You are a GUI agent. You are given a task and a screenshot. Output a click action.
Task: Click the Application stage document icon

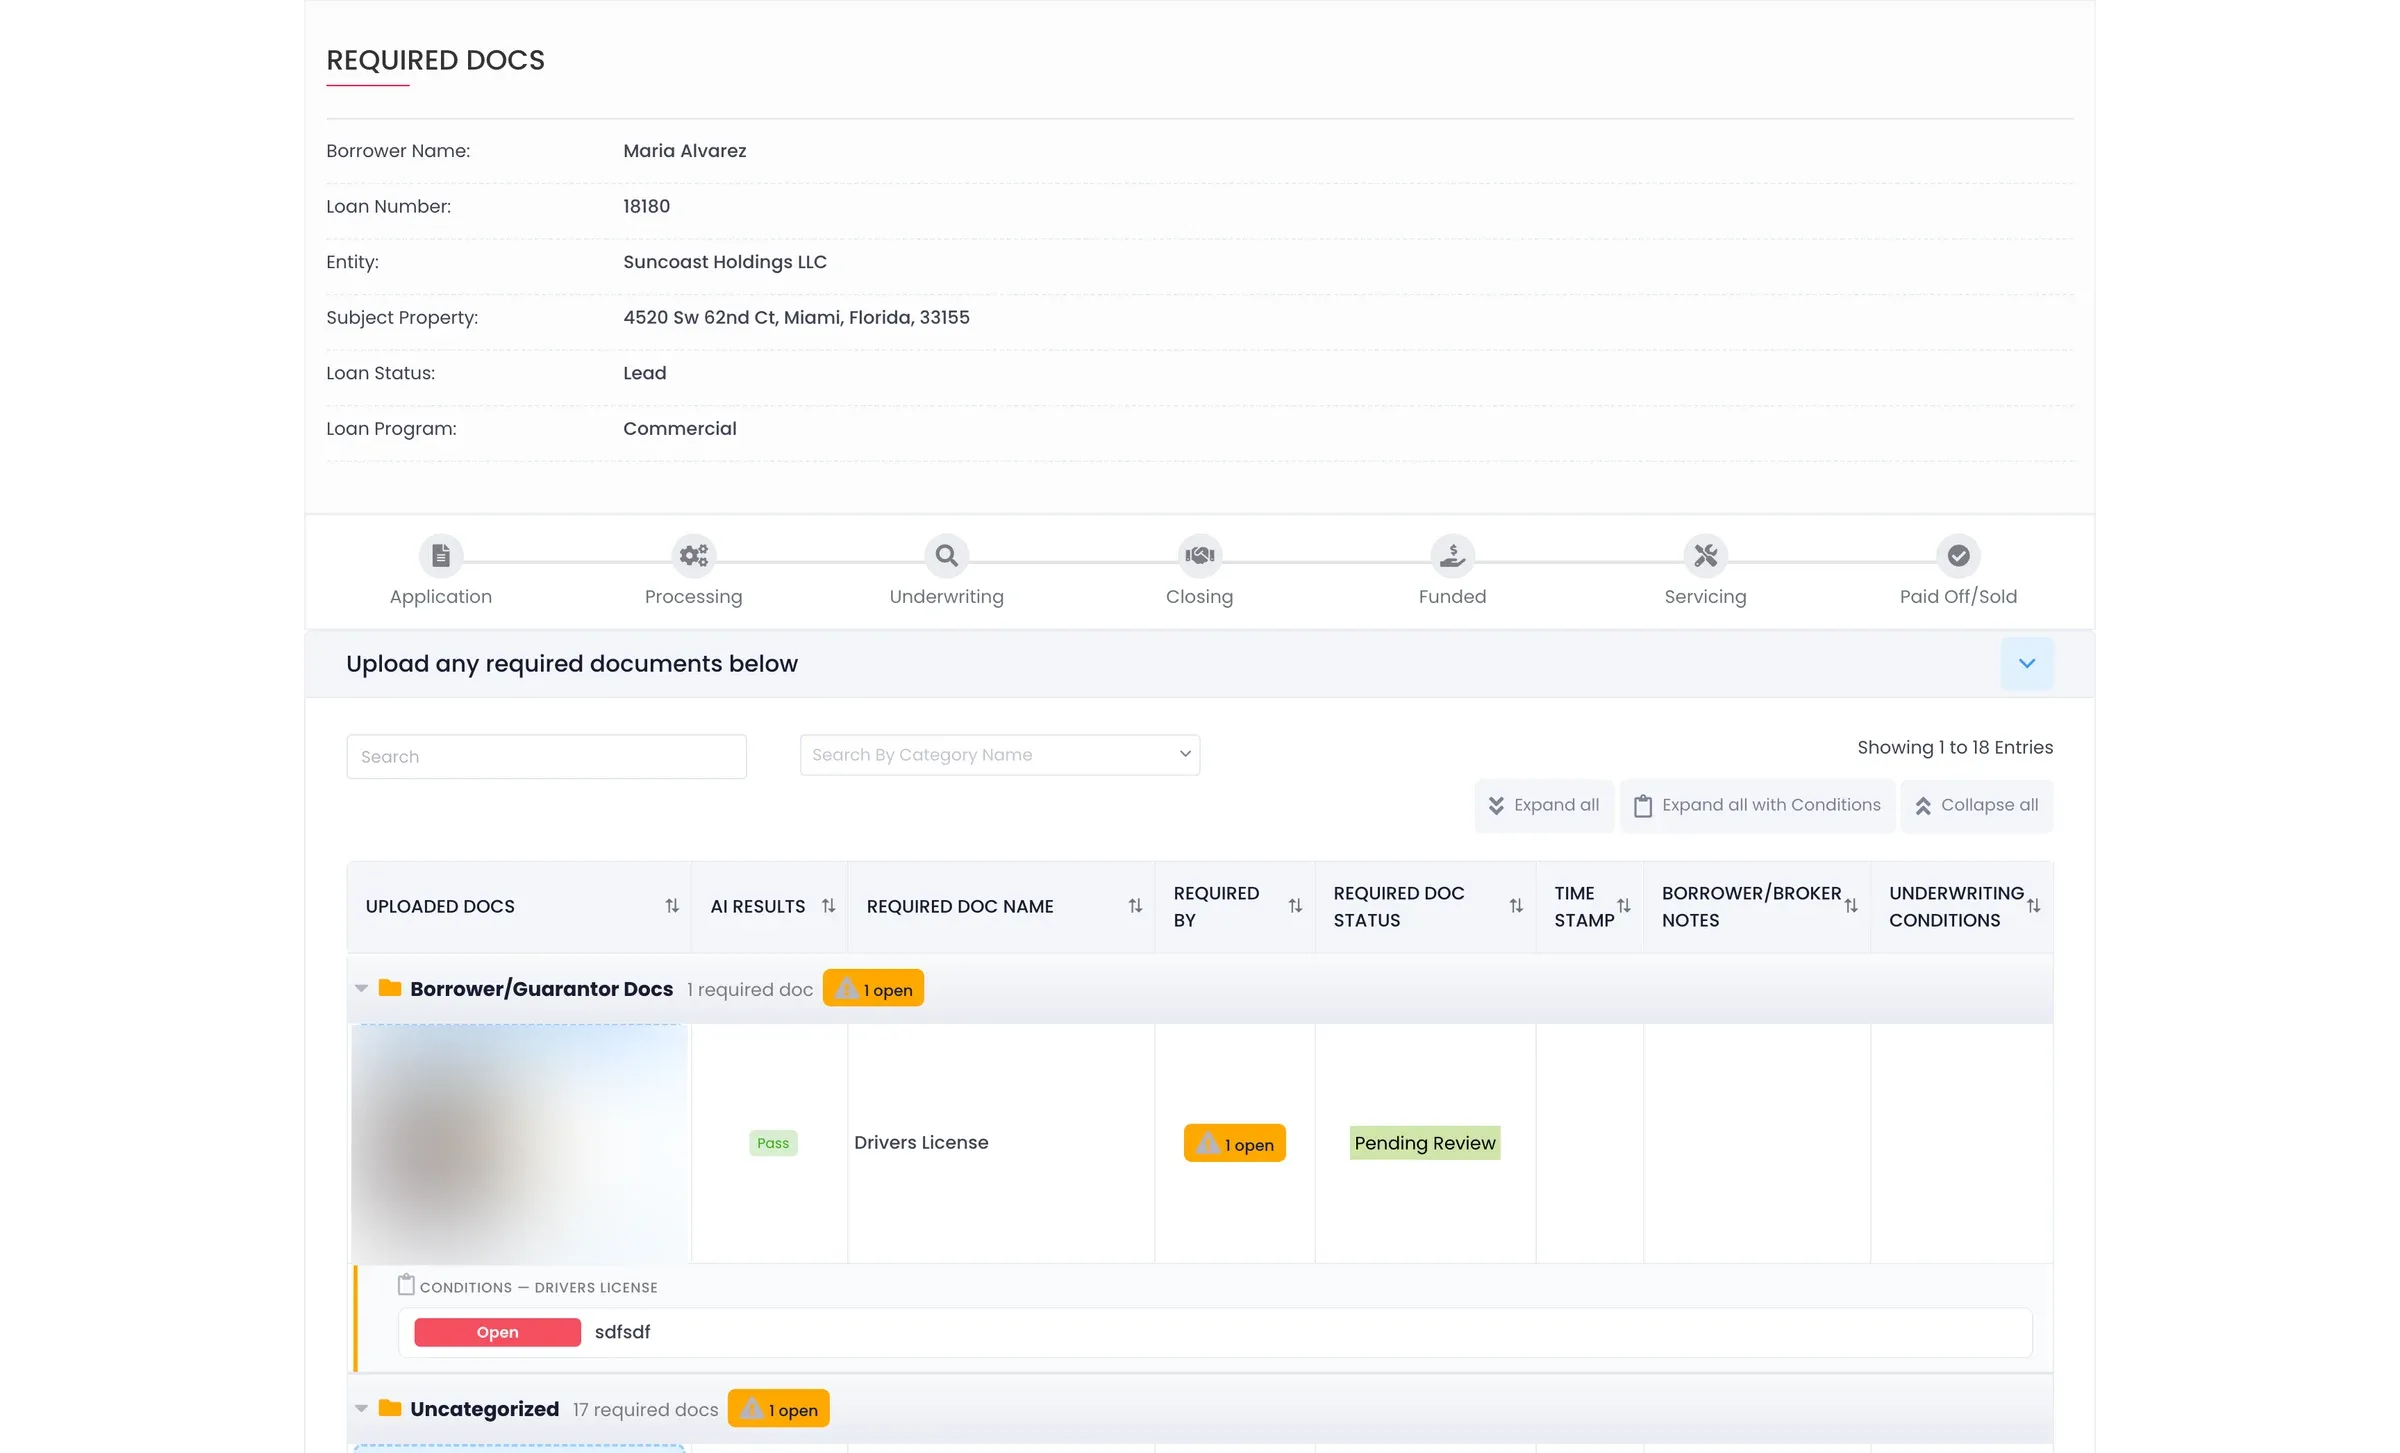(441, 555)
